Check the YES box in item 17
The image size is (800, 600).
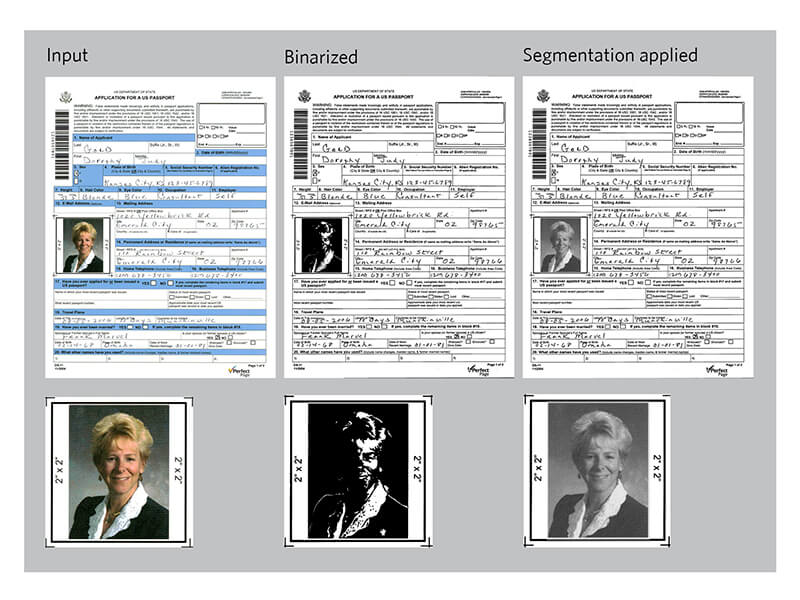click(x=153, y=282)
